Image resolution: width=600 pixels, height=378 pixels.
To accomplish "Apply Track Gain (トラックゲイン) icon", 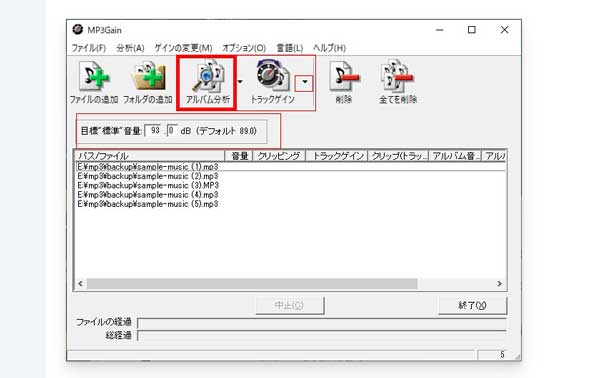I will (x=272, y=76).
